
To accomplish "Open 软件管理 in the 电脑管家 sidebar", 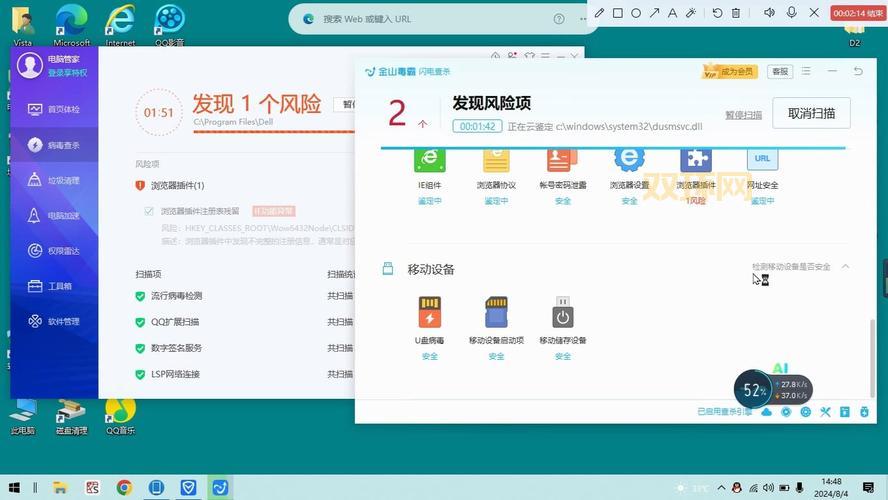I will [x=54, y=322].
